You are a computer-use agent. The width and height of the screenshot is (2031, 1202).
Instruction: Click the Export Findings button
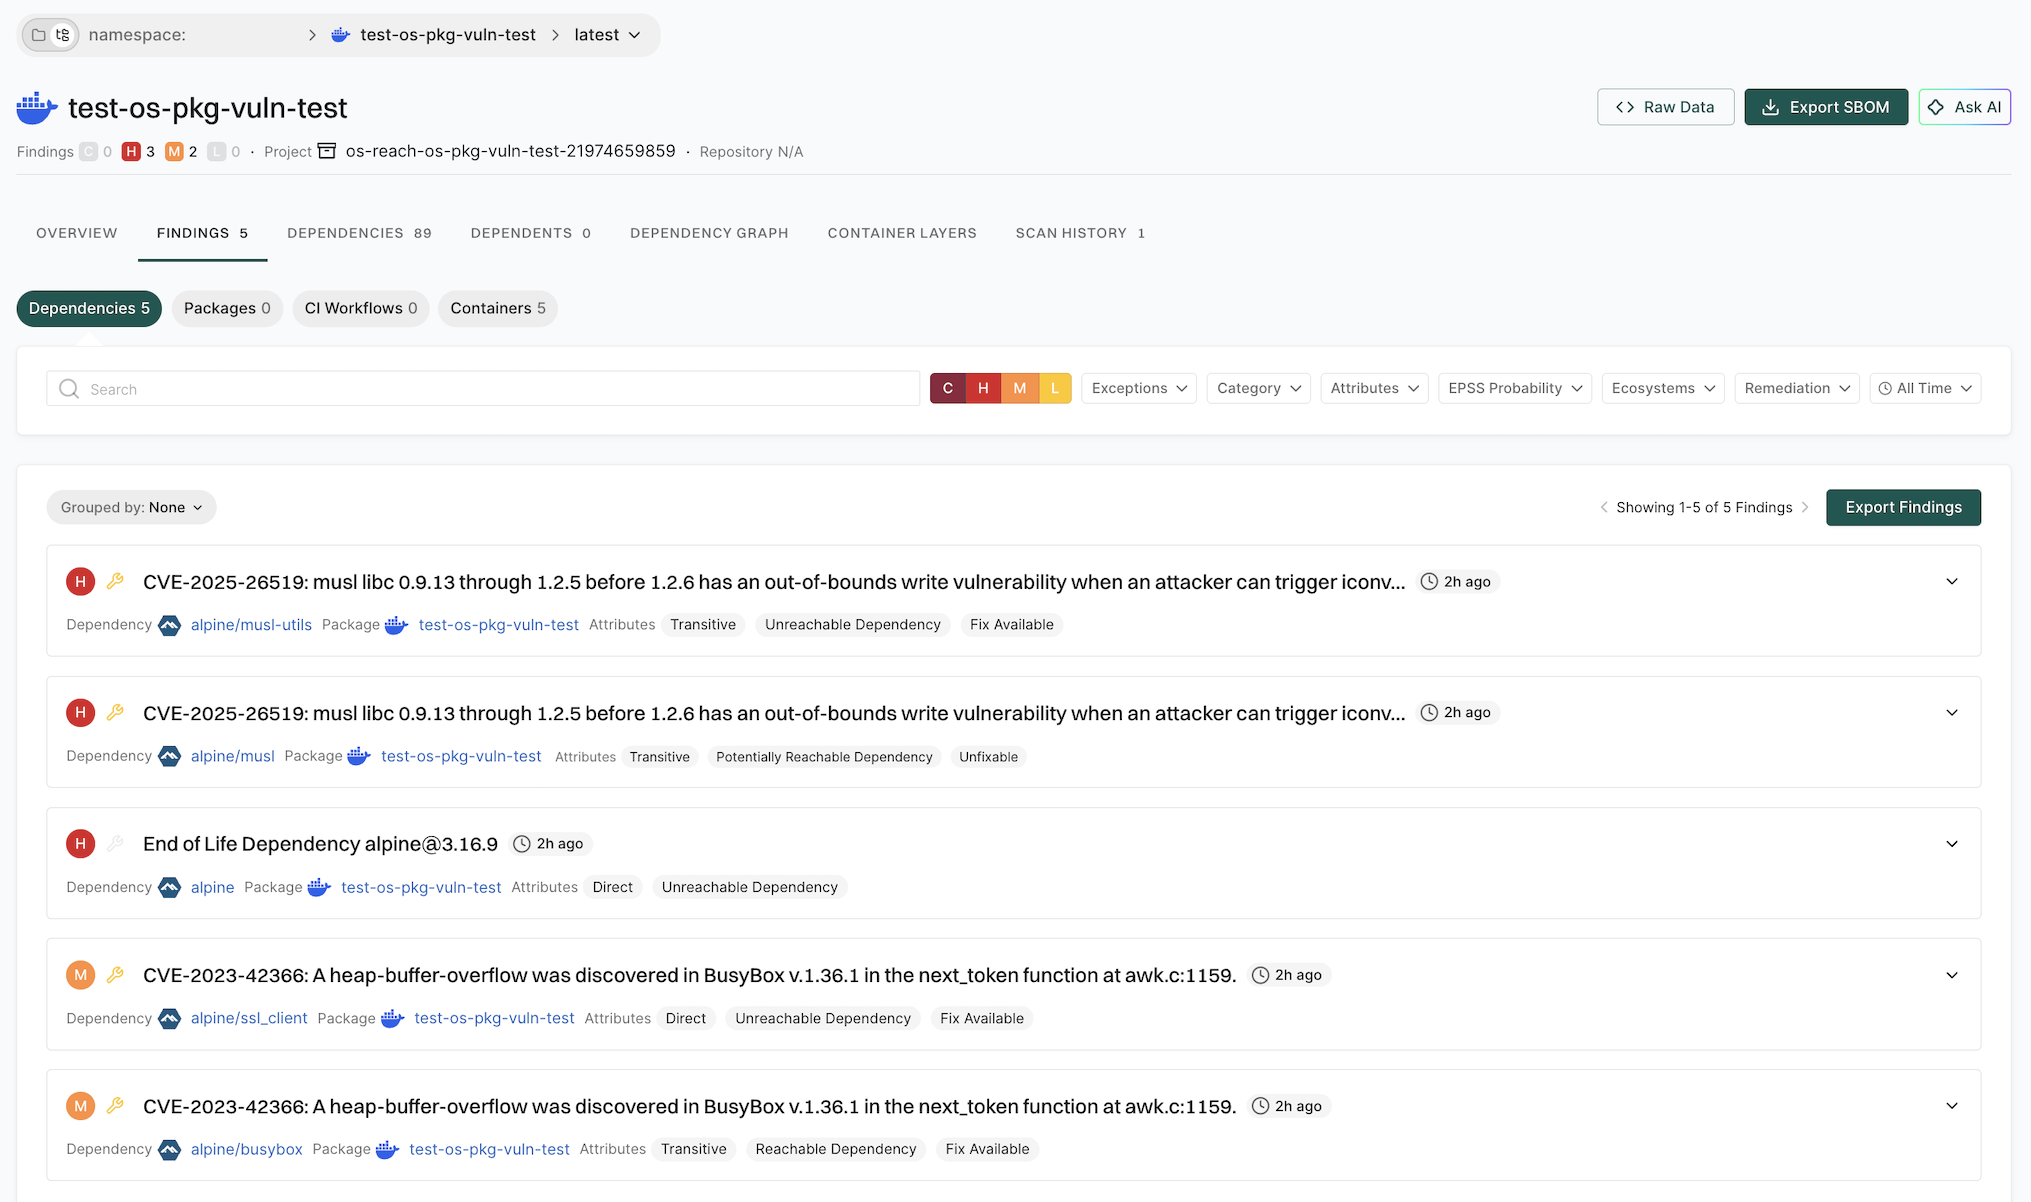[x=1903, y=507]
